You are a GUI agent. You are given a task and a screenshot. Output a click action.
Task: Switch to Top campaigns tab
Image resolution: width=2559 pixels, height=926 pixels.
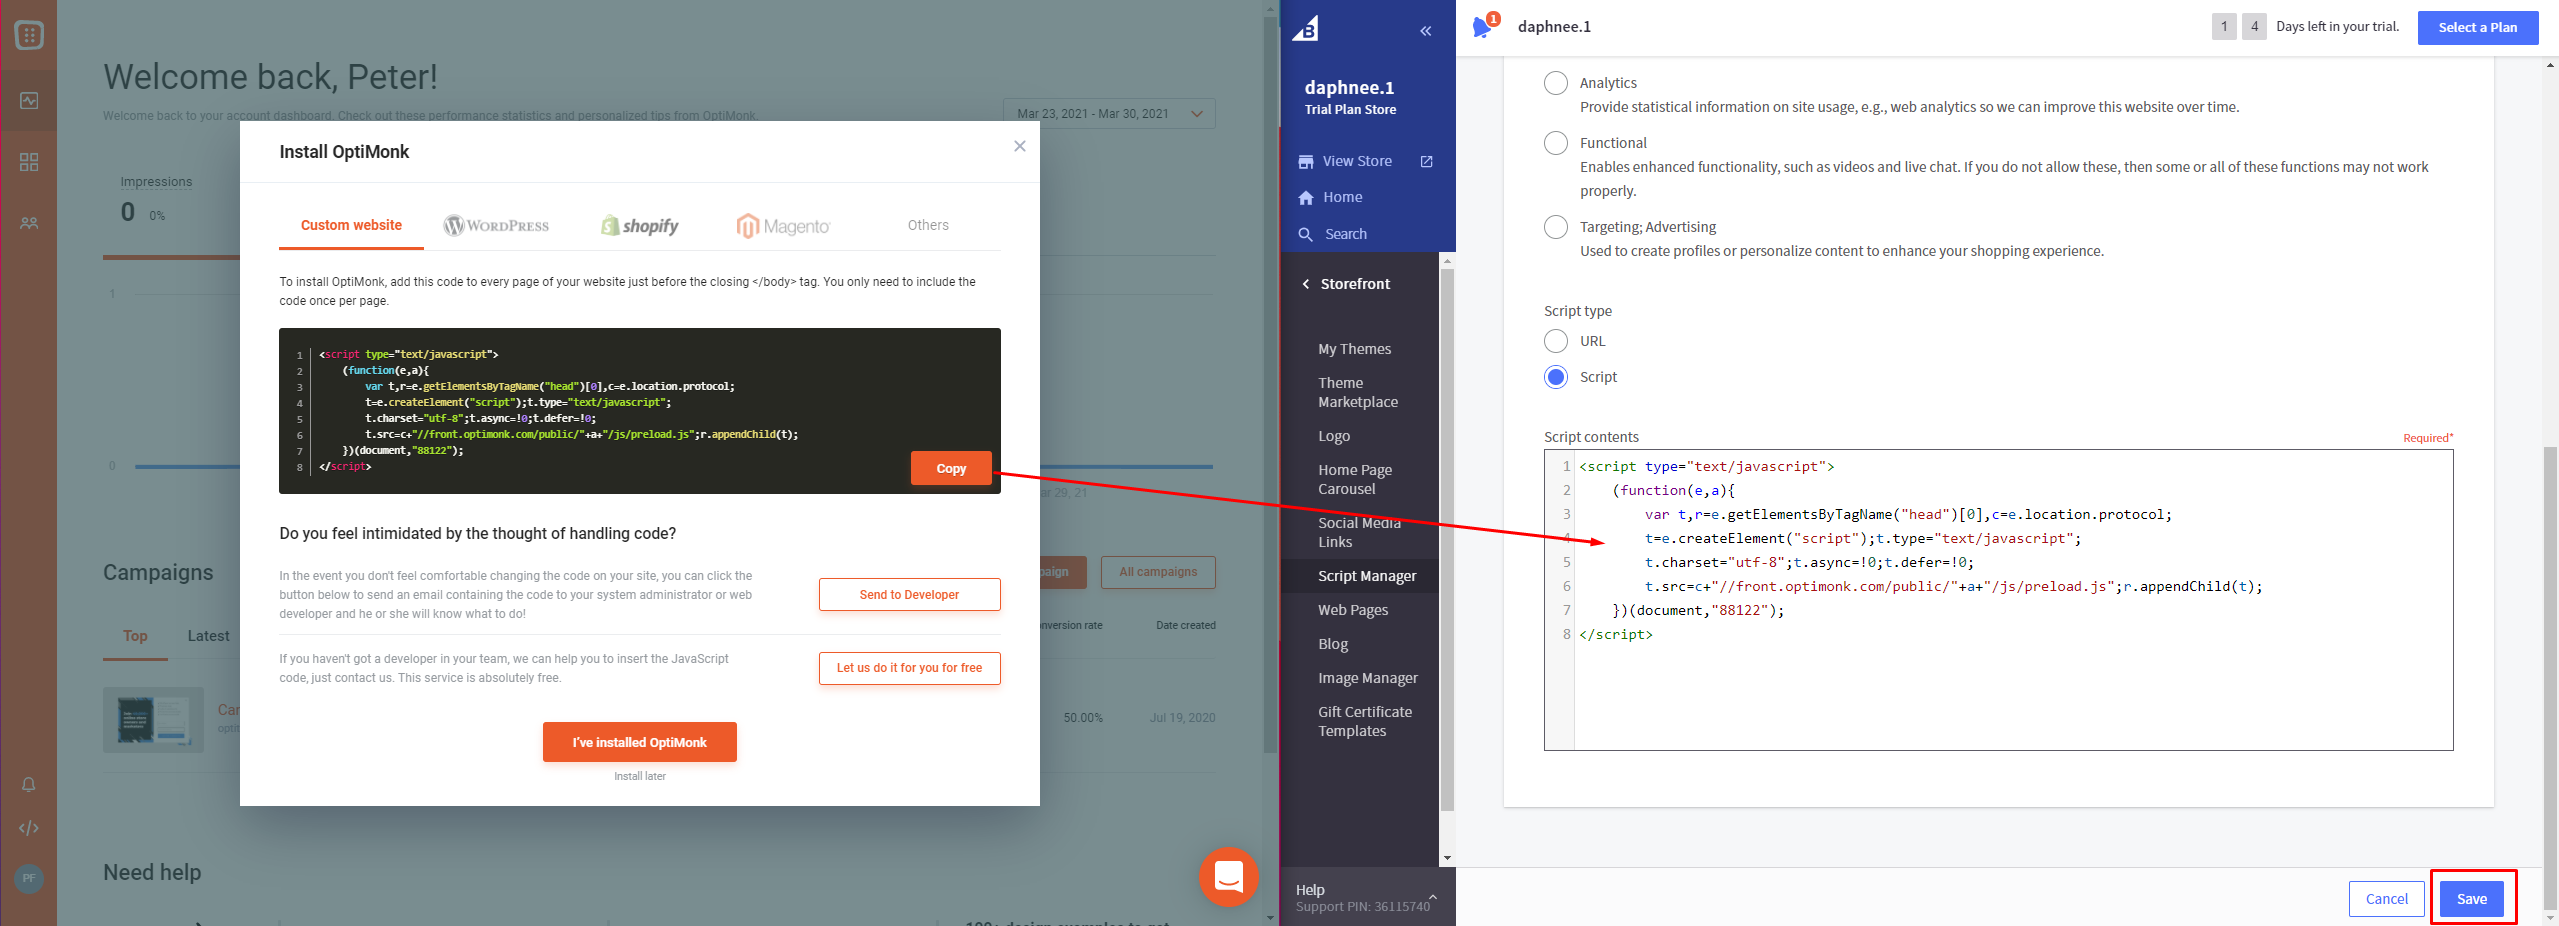coord(135,636)
